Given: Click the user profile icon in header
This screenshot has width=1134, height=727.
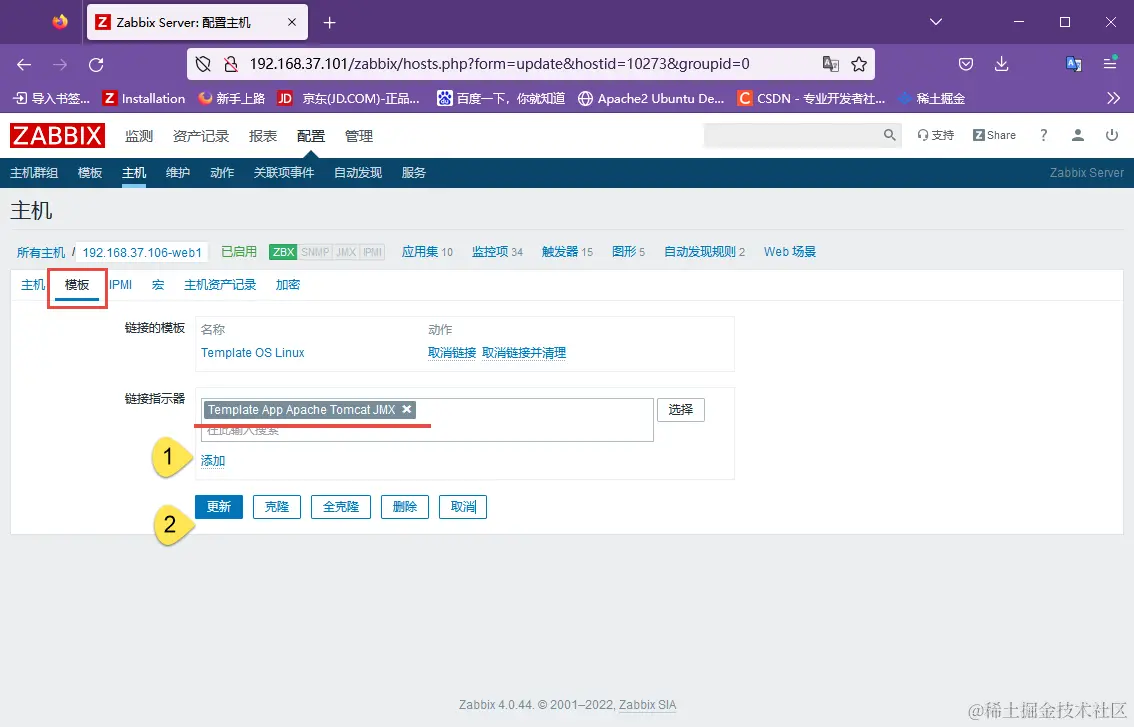Looking at the screenshot, I should pos(1077,135).
